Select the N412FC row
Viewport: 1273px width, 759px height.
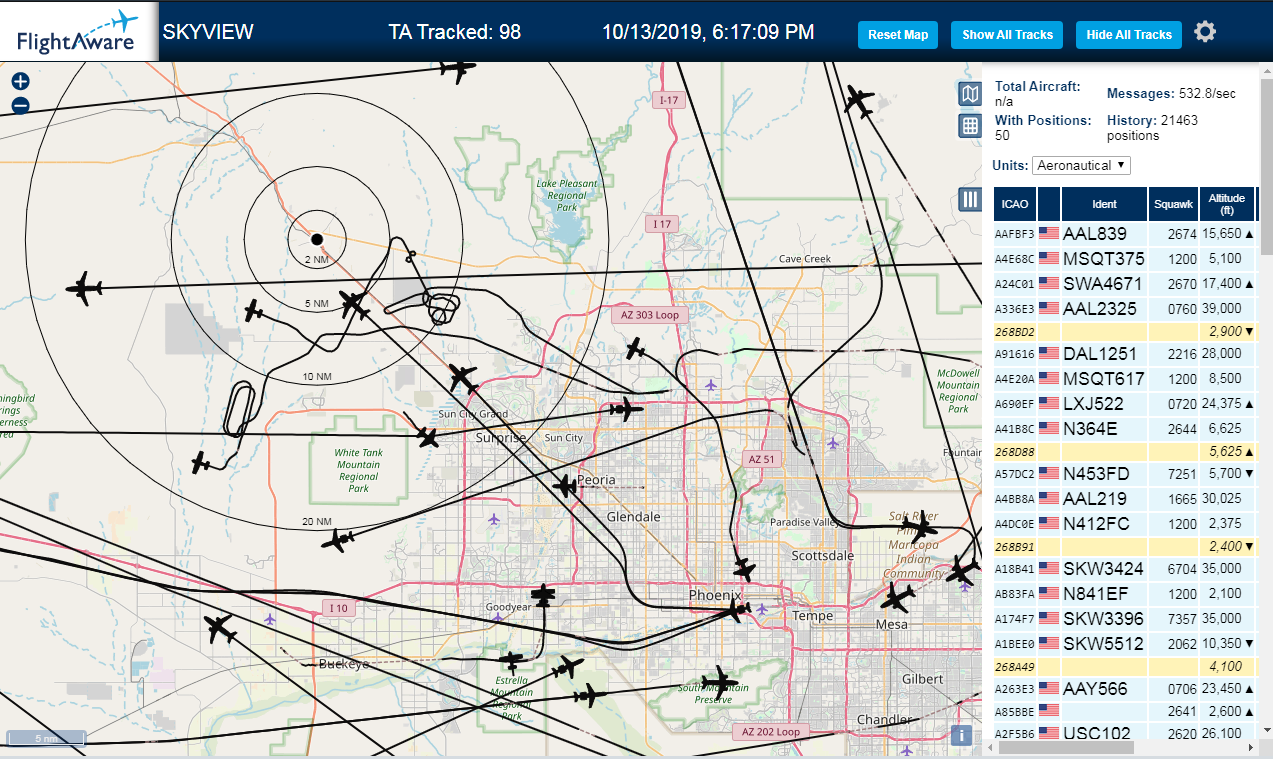pyautogui.click(x=1125, y=524)
